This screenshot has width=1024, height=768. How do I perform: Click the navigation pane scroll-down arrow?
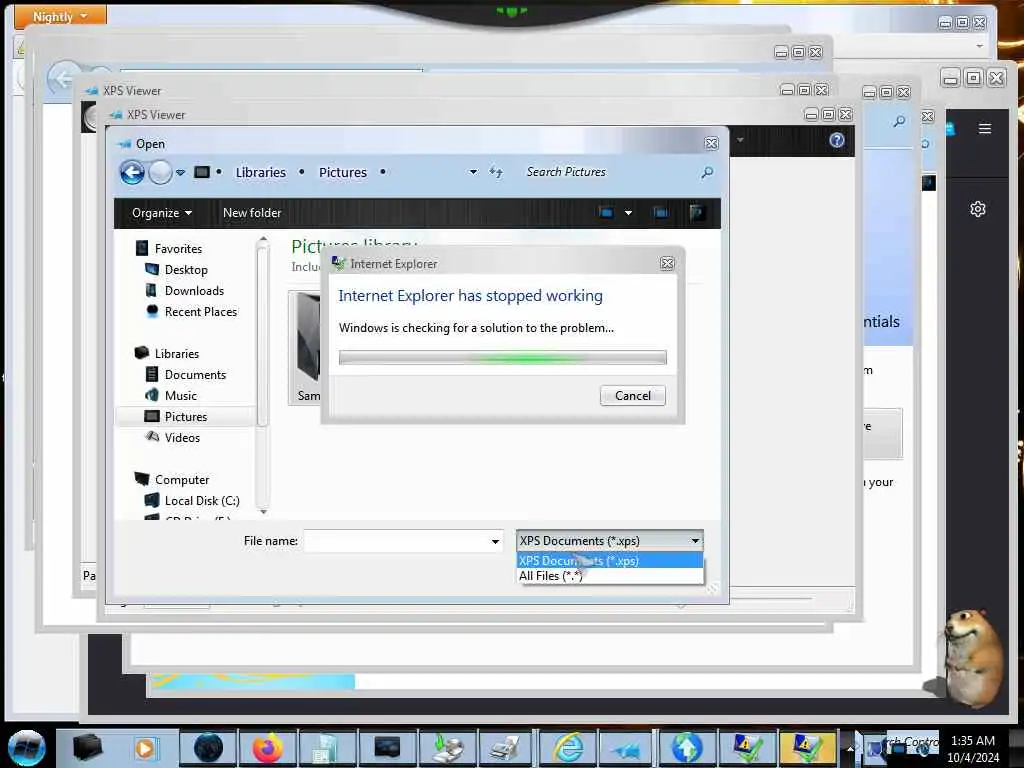coord(263,511)
